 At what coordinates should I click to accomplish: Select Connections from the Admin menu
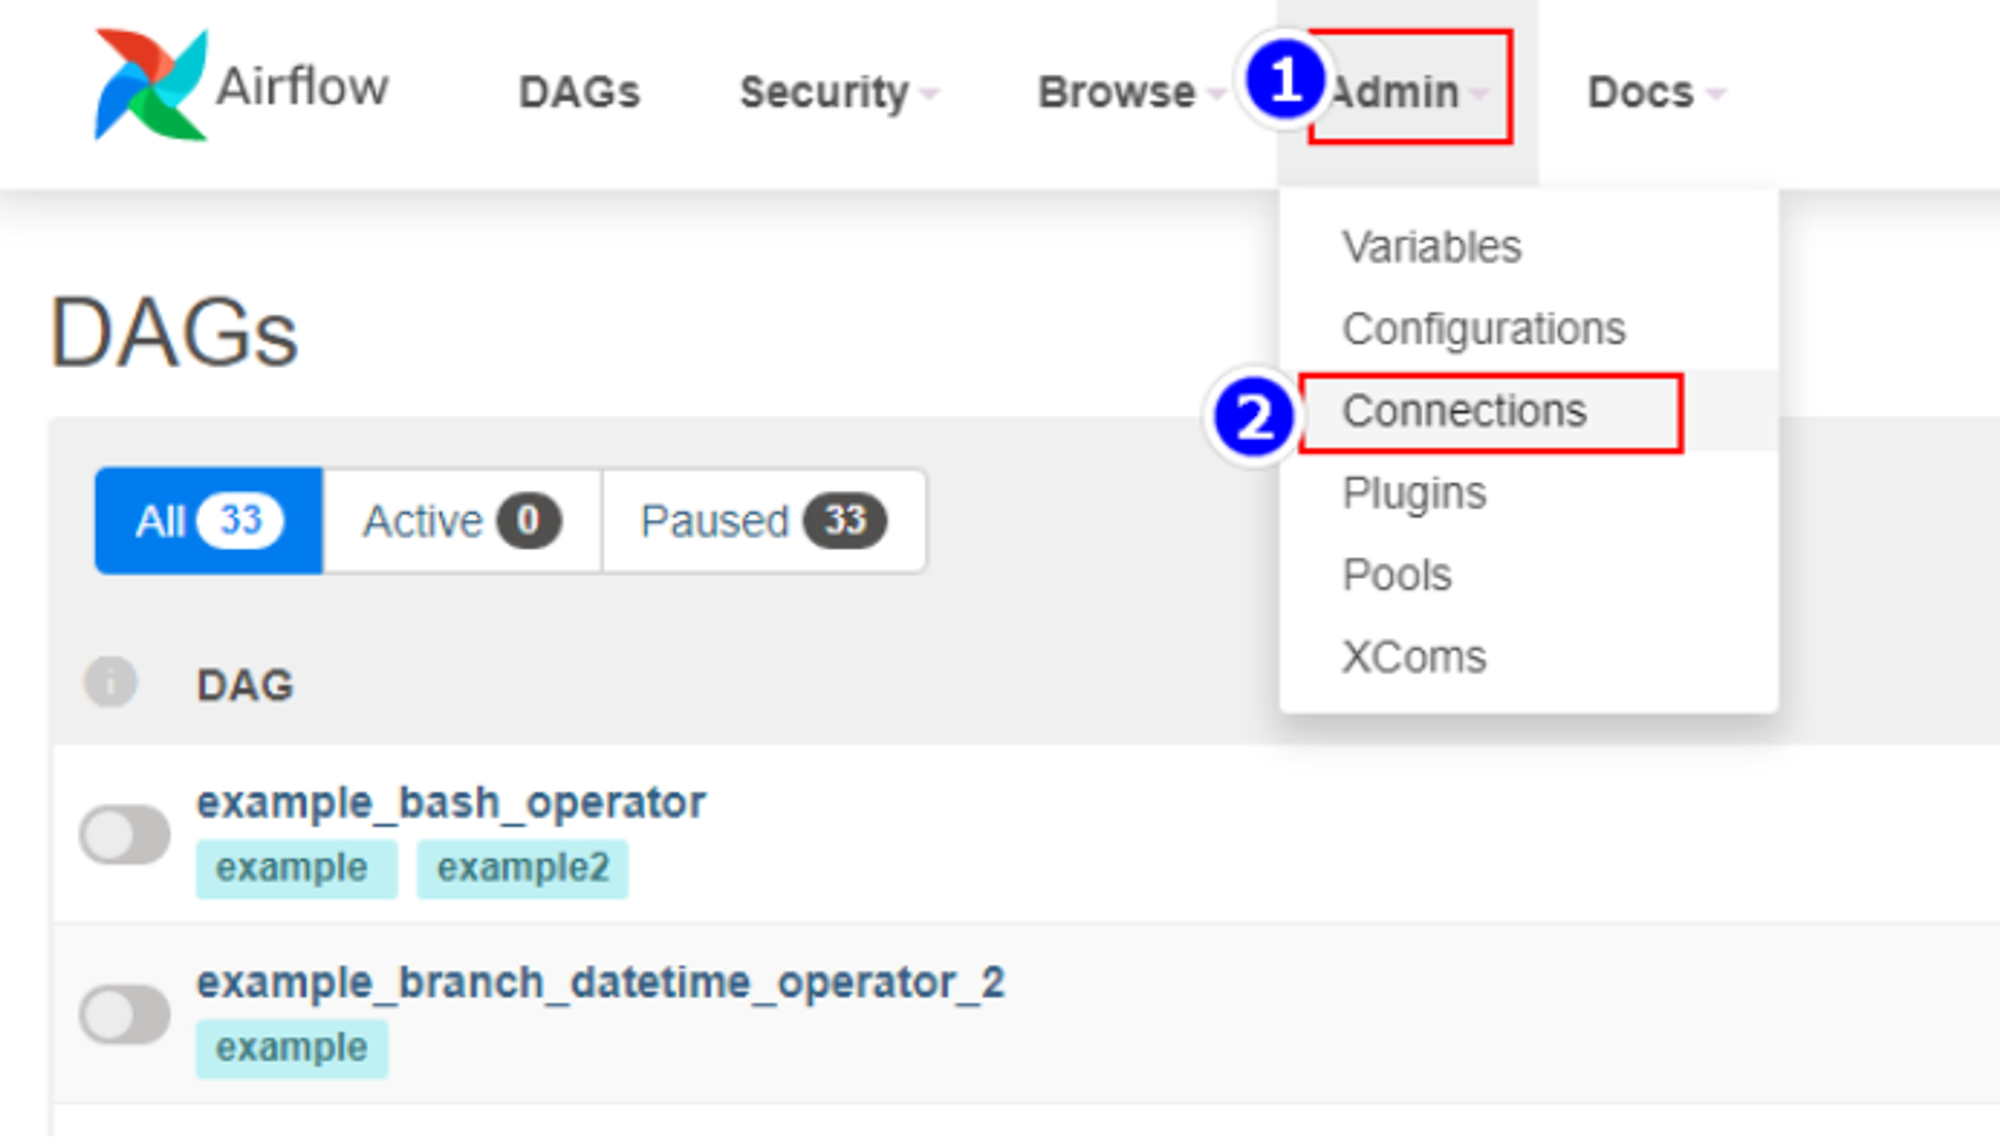1464,411
